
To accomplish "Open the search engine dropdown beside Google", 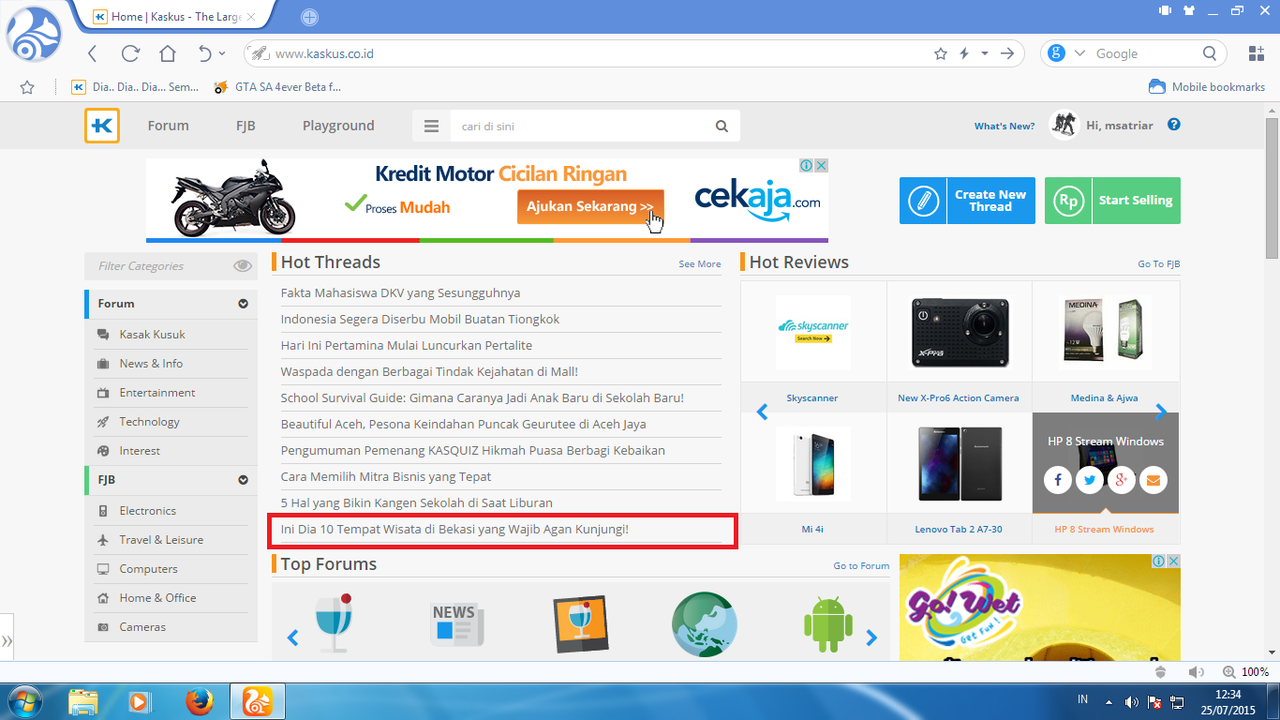I will pyautogui.click(x=1080, y=54).
